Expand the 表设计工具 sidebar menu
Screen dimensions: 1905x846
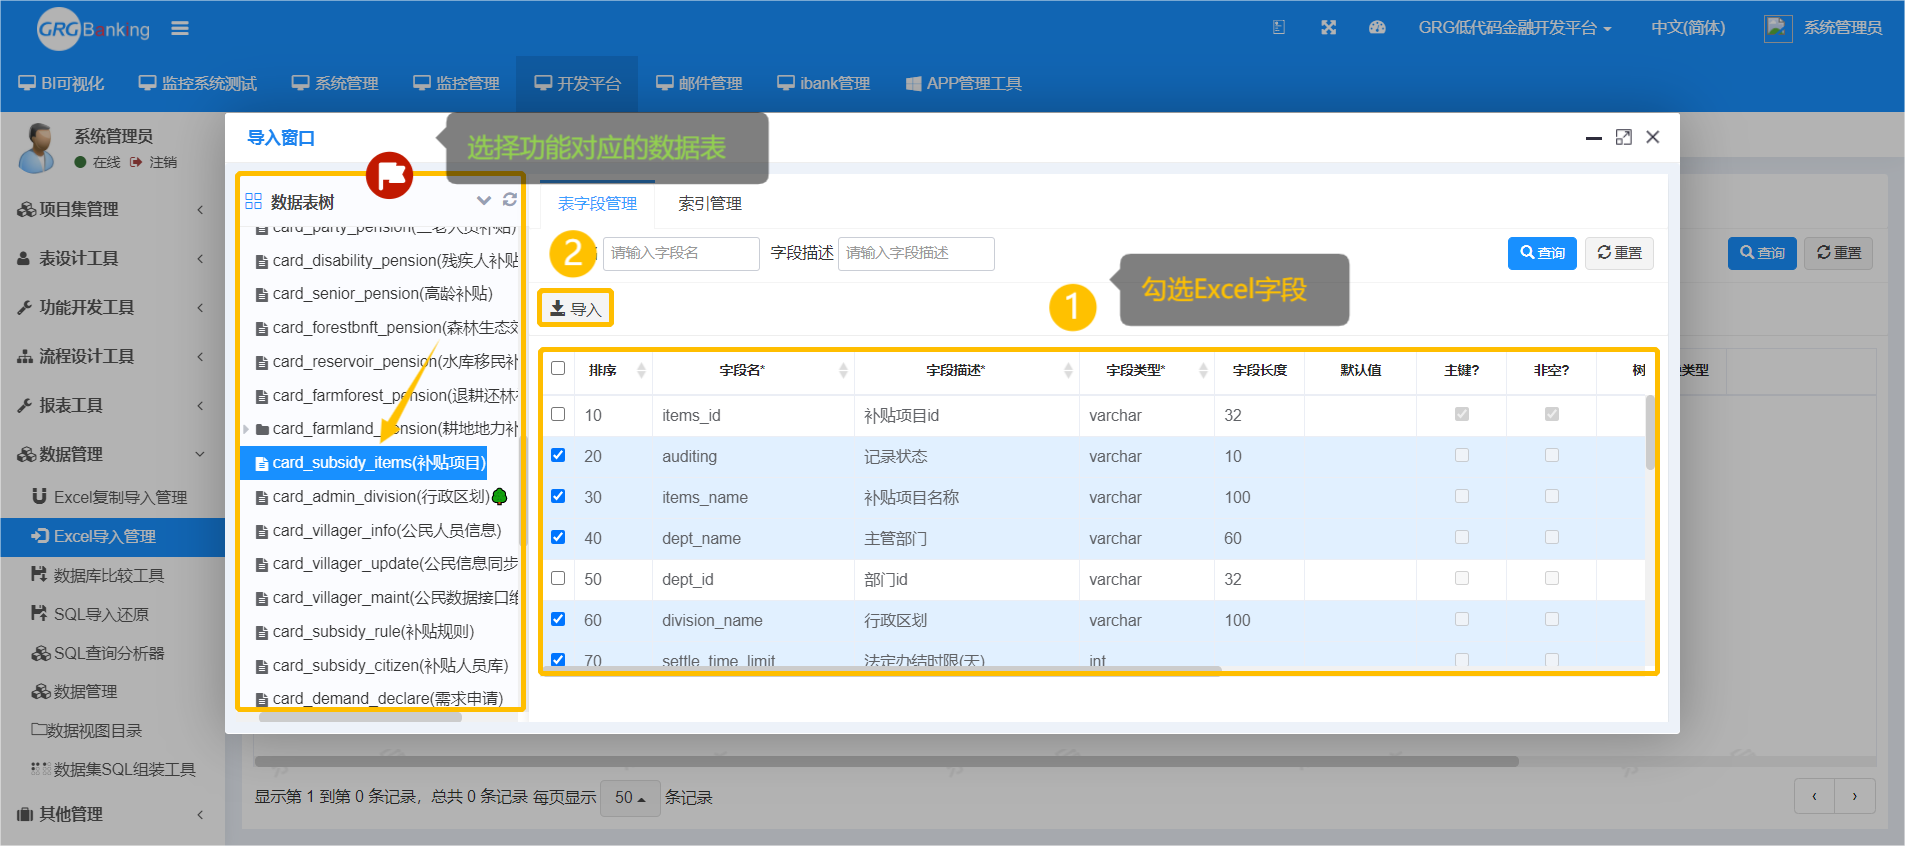(x=112, y=258)
